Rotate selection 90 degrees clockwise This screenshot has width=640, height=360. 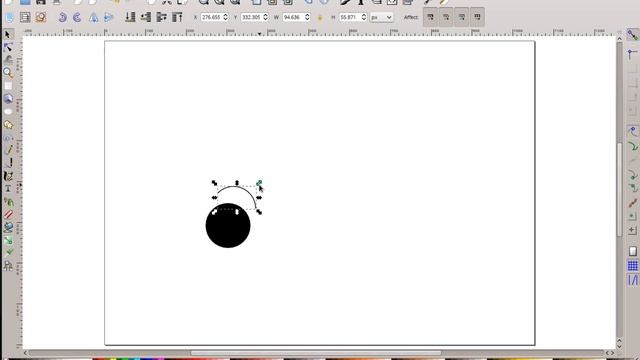coord(78,17)
